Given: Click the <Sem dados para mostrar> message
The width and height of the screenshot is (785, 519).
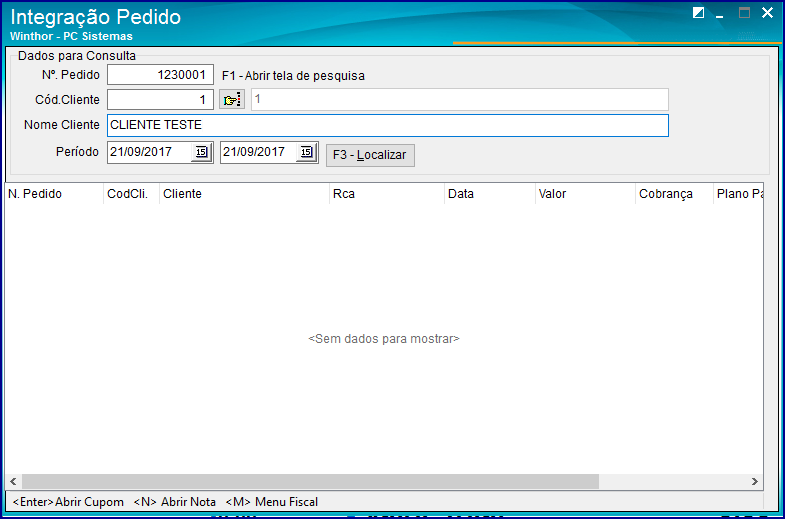Looking at the screenshot, I should pos(384,339).
